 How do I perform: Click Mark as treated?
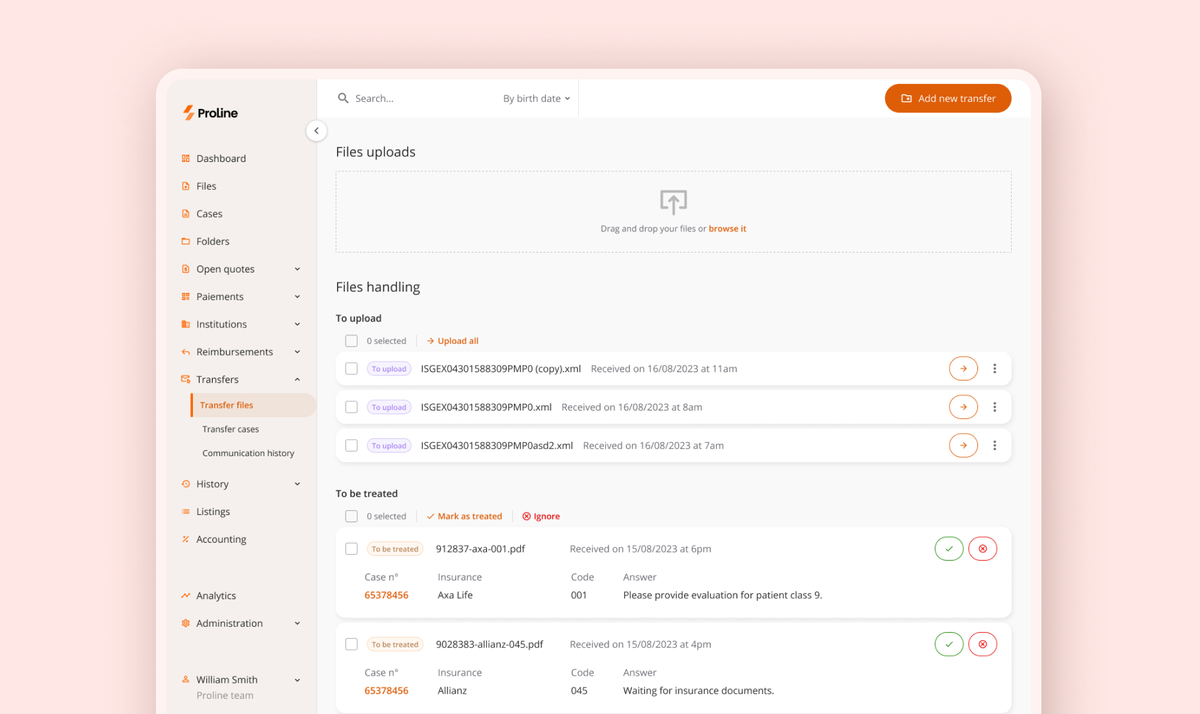[x=464, y=516]
